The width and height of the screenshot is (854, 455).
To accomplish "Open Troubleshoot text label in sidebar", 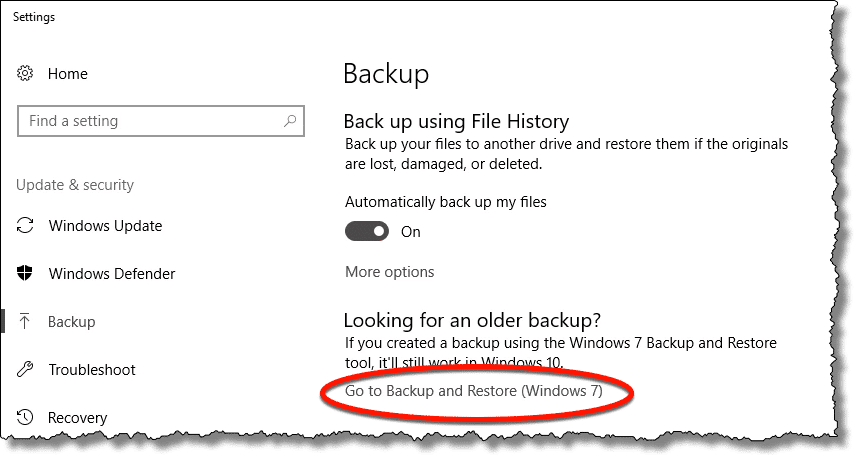I will point(92,369).
